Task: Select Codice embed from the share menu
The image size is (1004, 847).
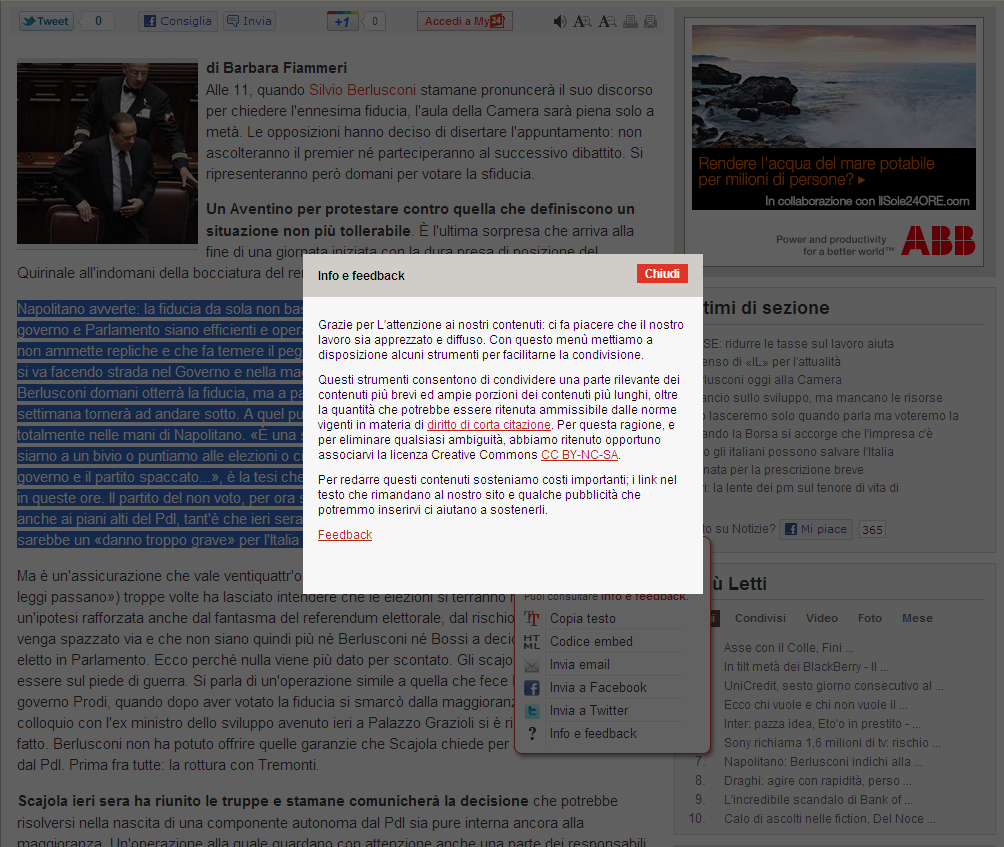Action: 591,641
